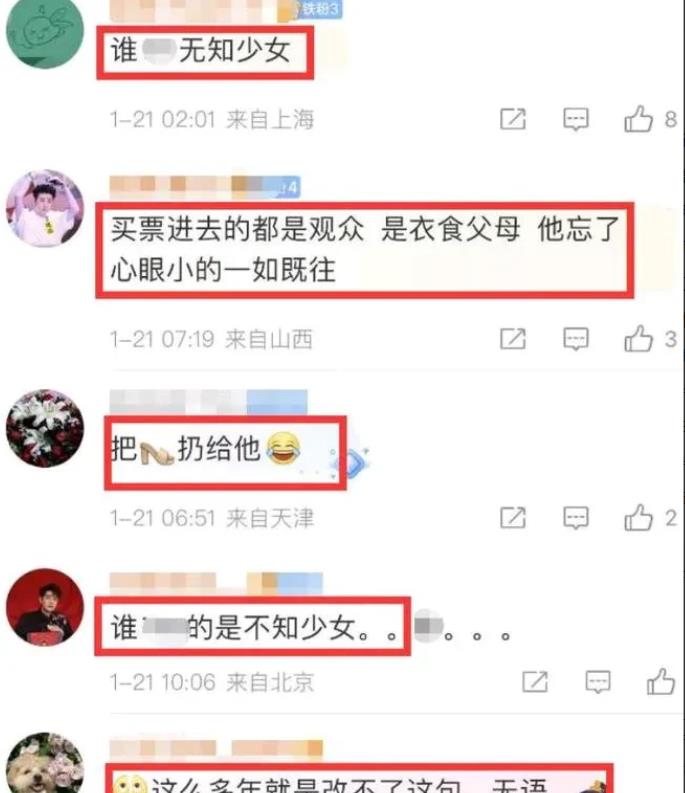The image size is (685, 793).
Task: Open the dog avatar user's profile
Action: click(x=45, y=764)
